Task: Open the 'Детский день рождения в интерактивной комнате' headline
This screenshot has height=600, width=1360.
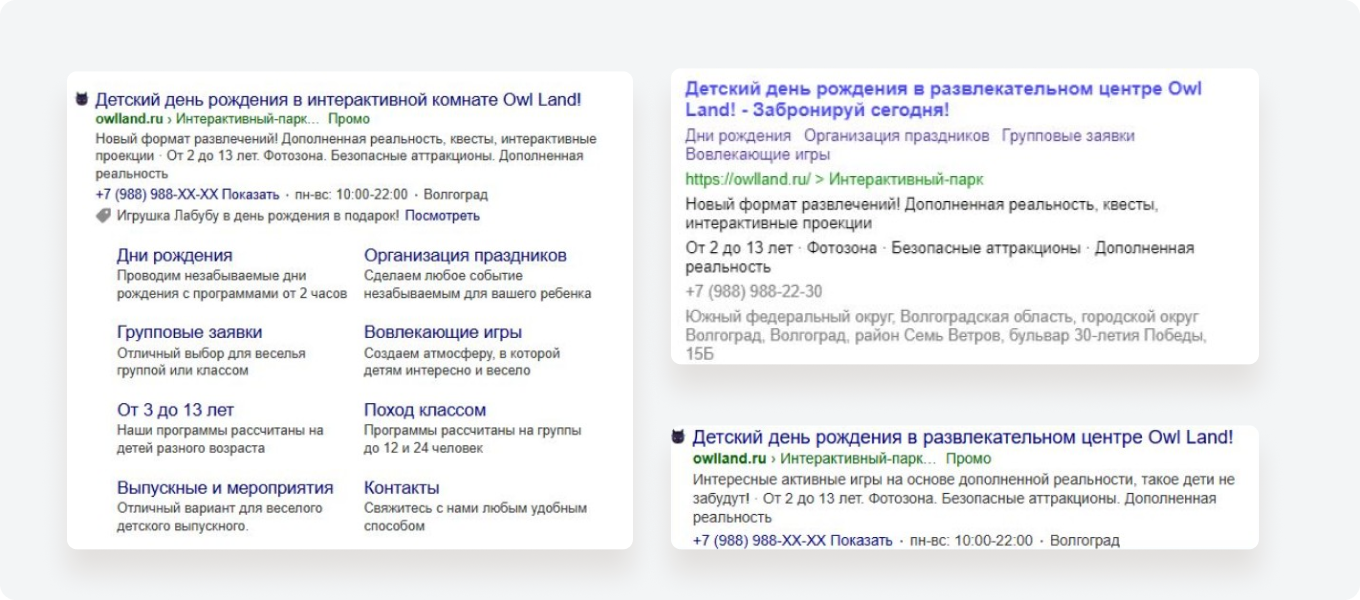Action: point(338,99)
